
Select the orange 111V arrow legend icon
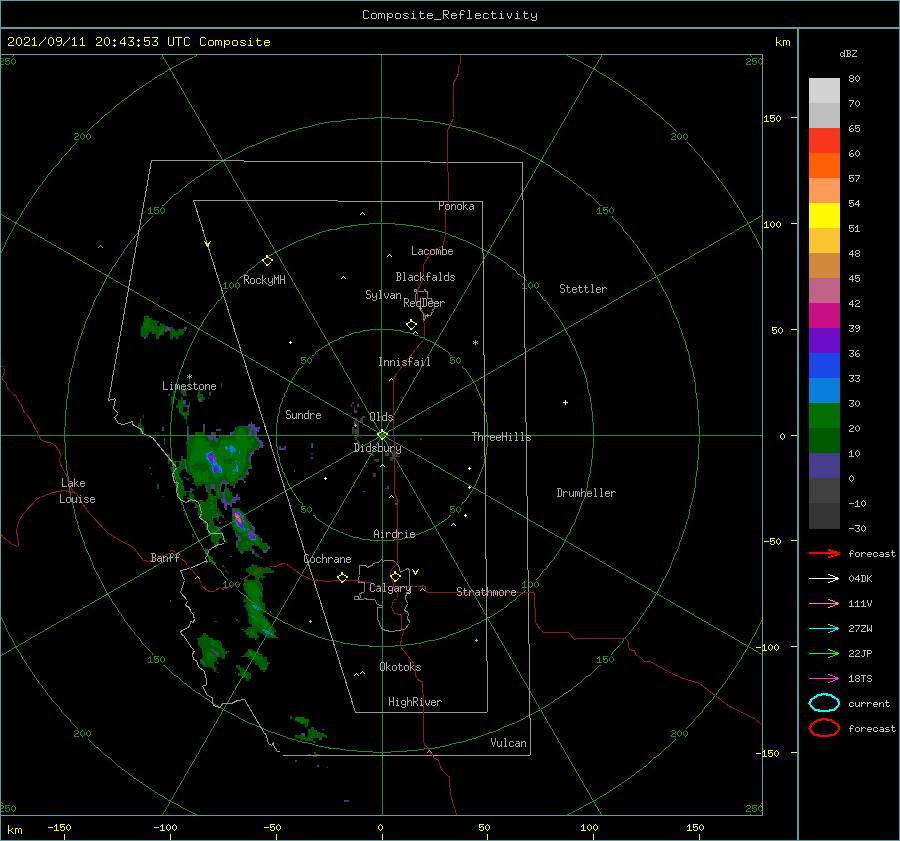pyautogui.click(x=824, y=603)
